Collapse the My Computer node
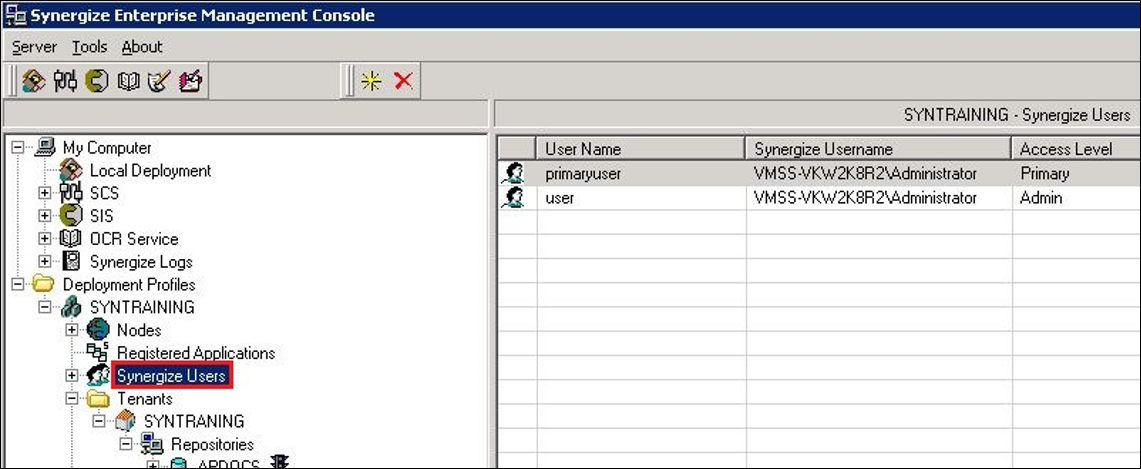Viewport: 1141px width, 469px height. tap(17, 148)
